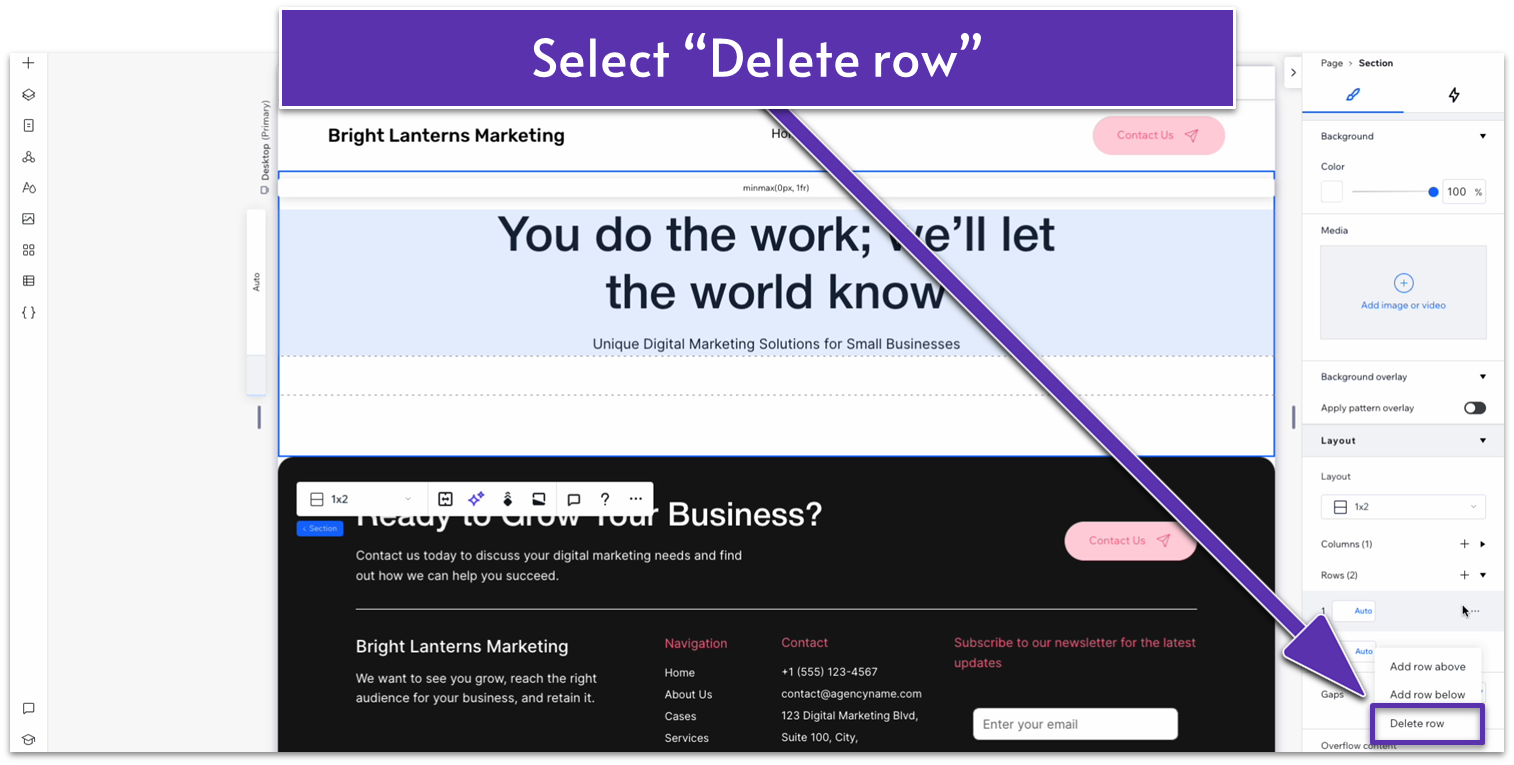This screenshot has height=765, width=1514.
Task: Open the CMS table icon in left sidebar
Action: pyautogui.click(x=28, y=281)
